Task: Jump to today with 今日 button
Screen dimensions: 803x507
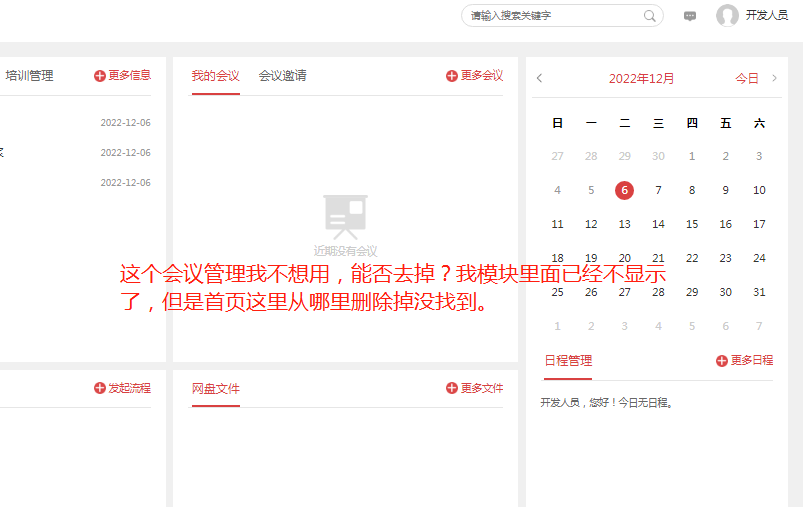Action: pyautogui.click(x=747, y=78)
